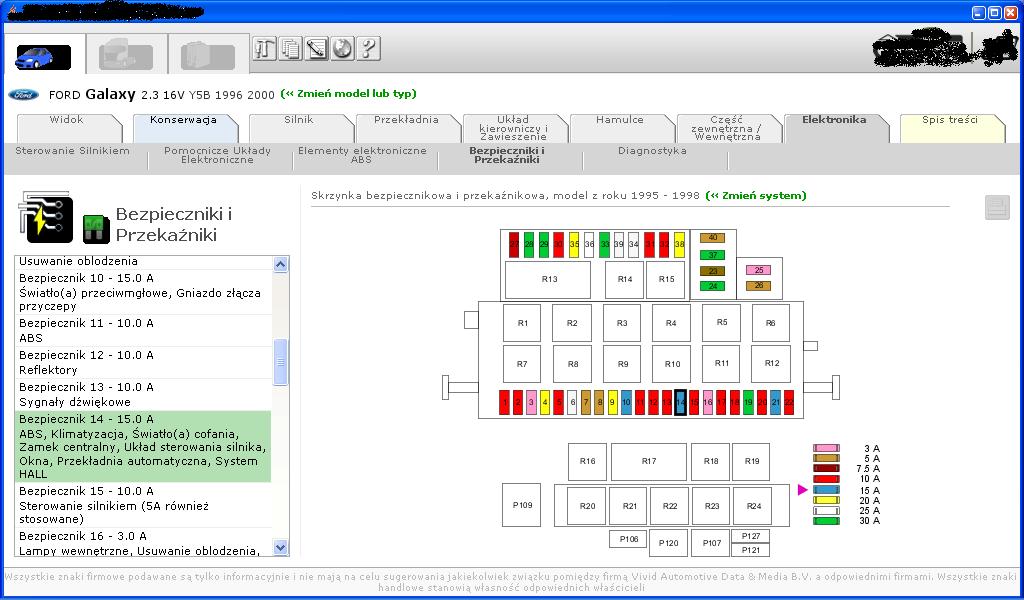The image size is (1024, 600).
Task: Click the 'Zmień system' link
Action: click(755, 196)
